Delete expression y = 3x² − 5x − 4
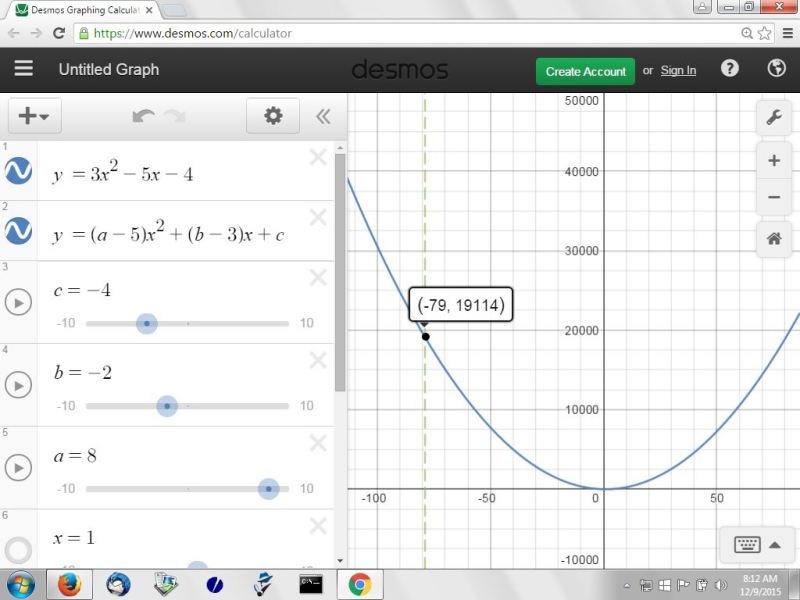This screenshot has width=800, height=600. tap(318, 157)
